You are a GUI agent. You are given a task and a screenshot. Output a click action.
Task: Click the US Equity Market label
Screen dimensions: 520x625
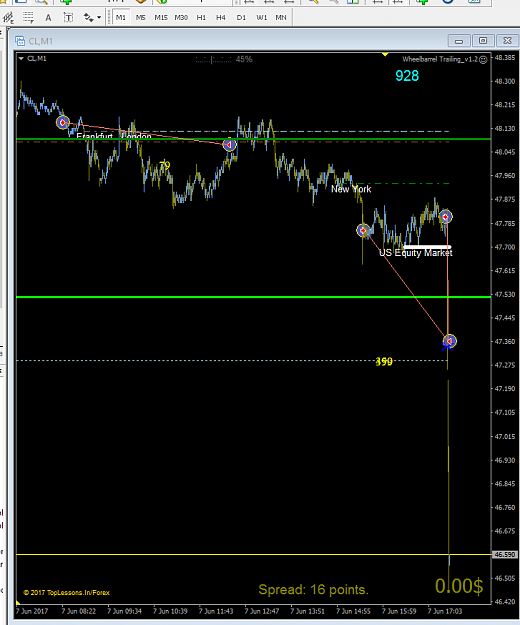coord(416,253)
